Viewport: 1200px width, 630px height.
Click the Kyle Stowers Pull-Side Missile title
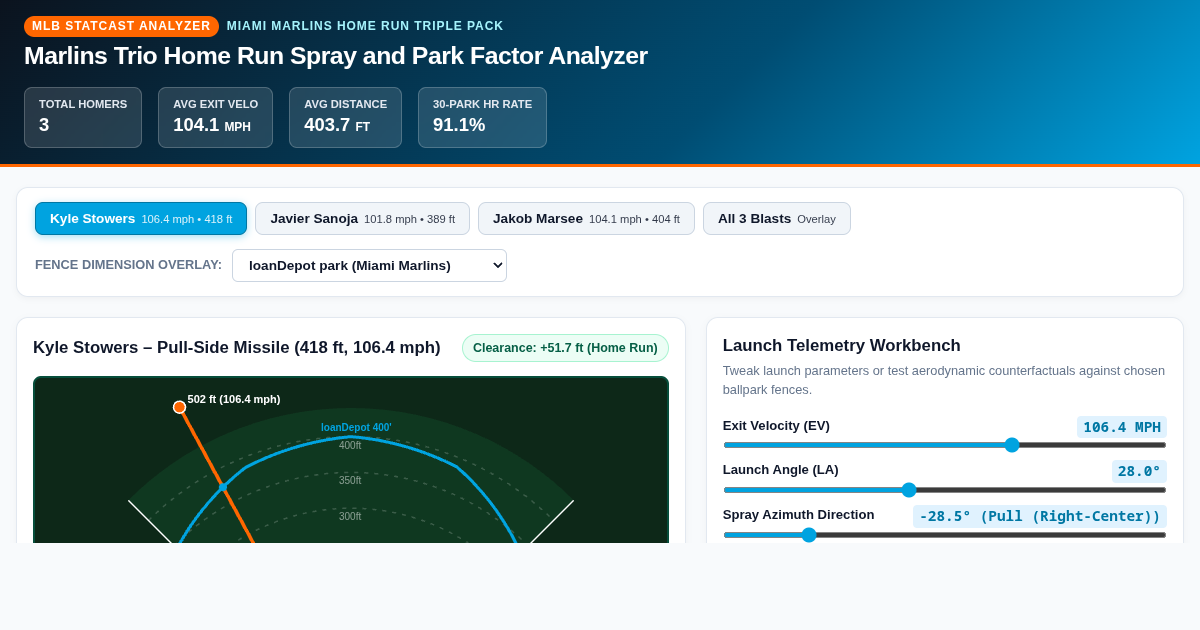(x=237, y=348)
